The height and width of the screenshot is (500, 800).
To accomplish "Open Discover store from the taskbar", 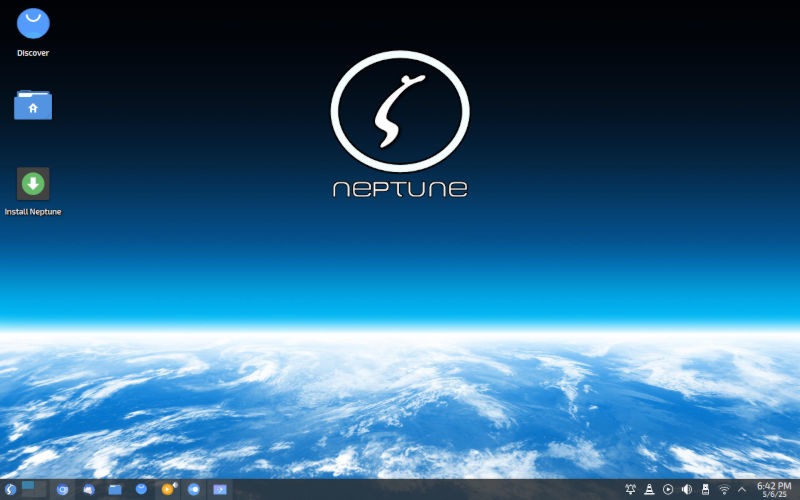I will click(x=141, y=489).
